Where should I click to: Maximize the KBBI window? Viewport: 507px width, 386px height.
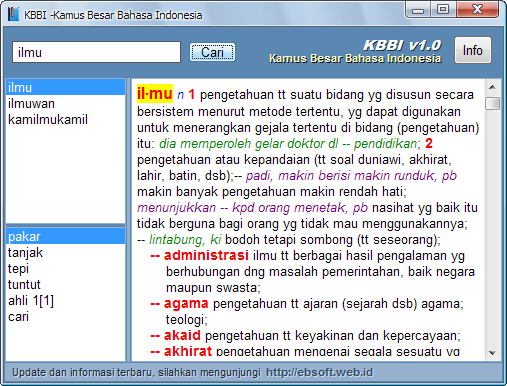click(x=443, y=9)
